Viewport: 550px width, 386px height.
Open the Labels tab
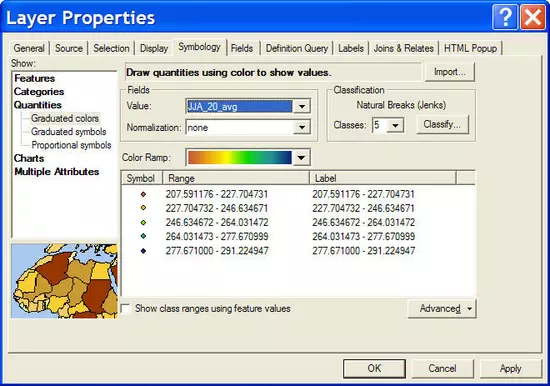click(x=351, y=48)
